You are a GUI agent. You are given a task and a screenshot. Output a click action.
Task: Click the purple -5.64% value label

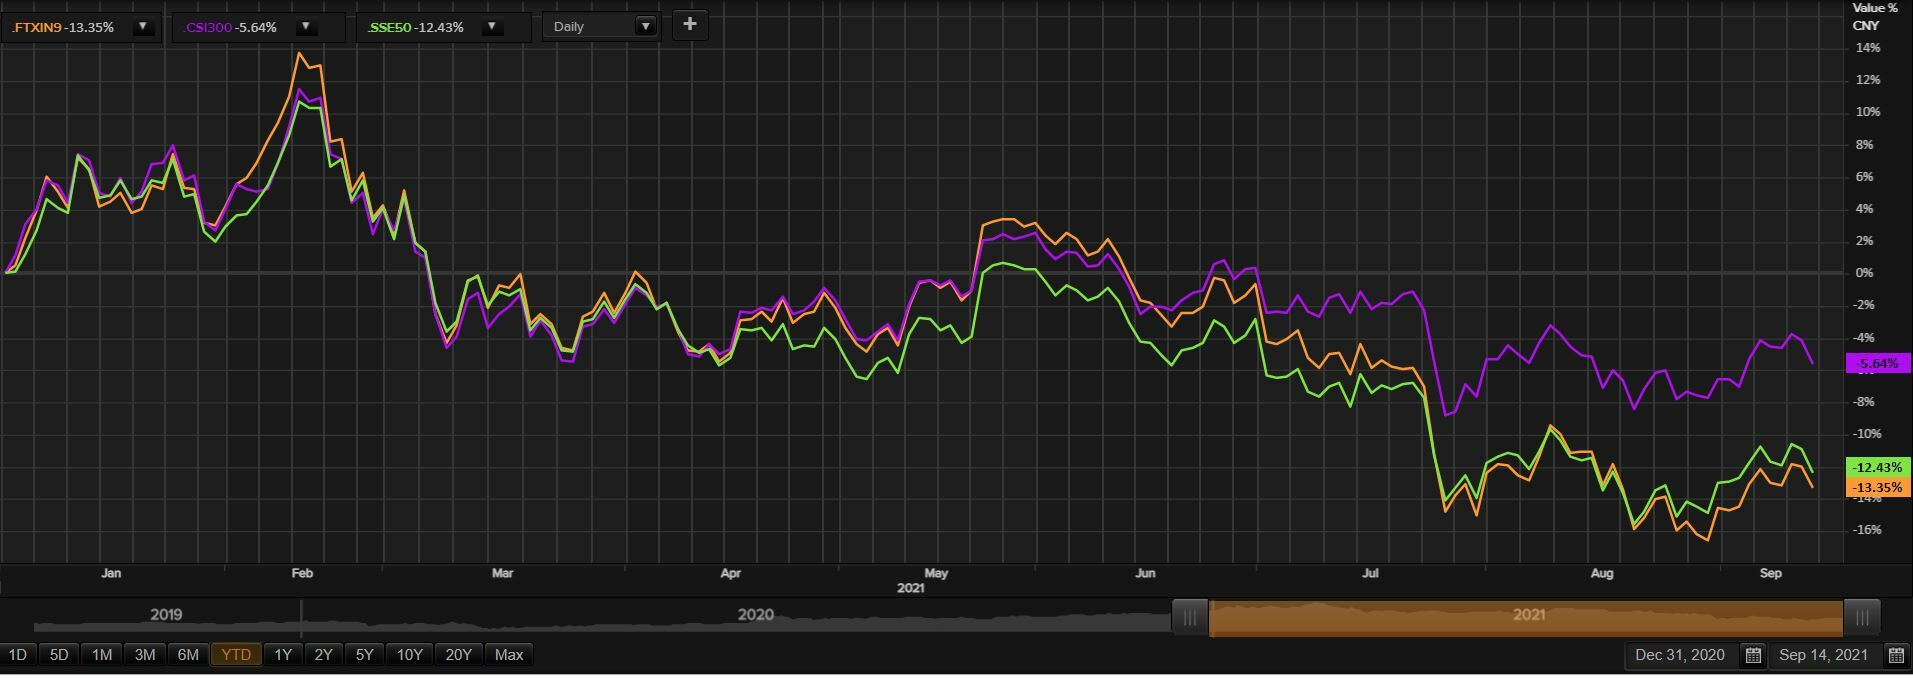coord(1877,363)
